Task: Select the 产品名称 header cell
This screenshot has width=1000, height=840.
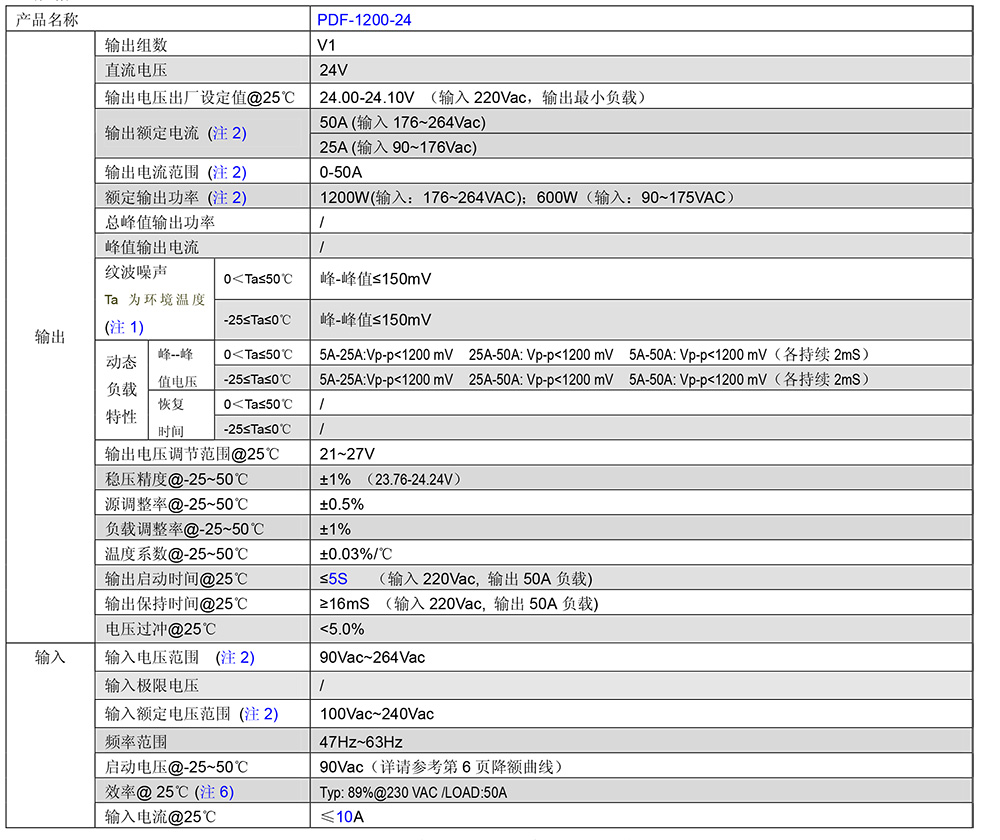Action: (48, 19)
